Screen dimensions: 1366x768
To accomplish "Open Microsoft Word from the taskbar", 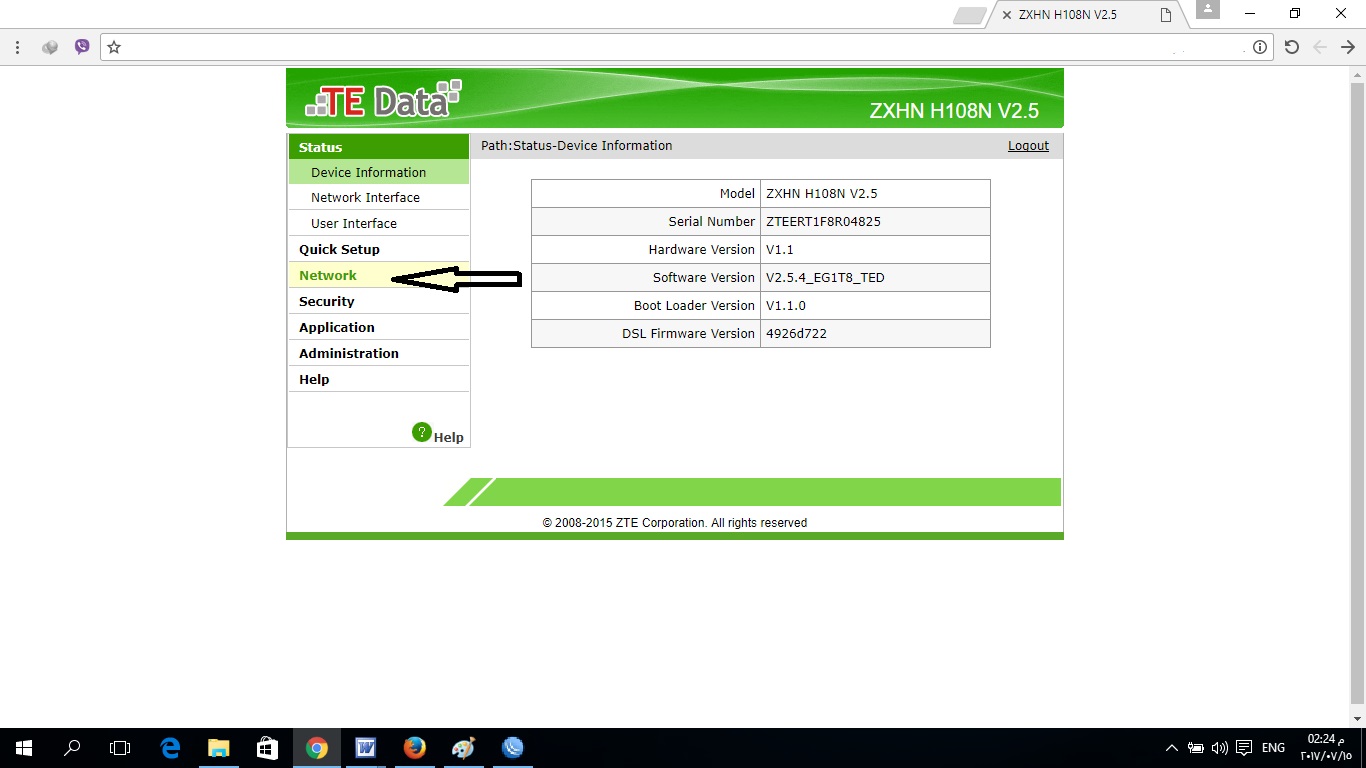I will [x=365, y=747].
